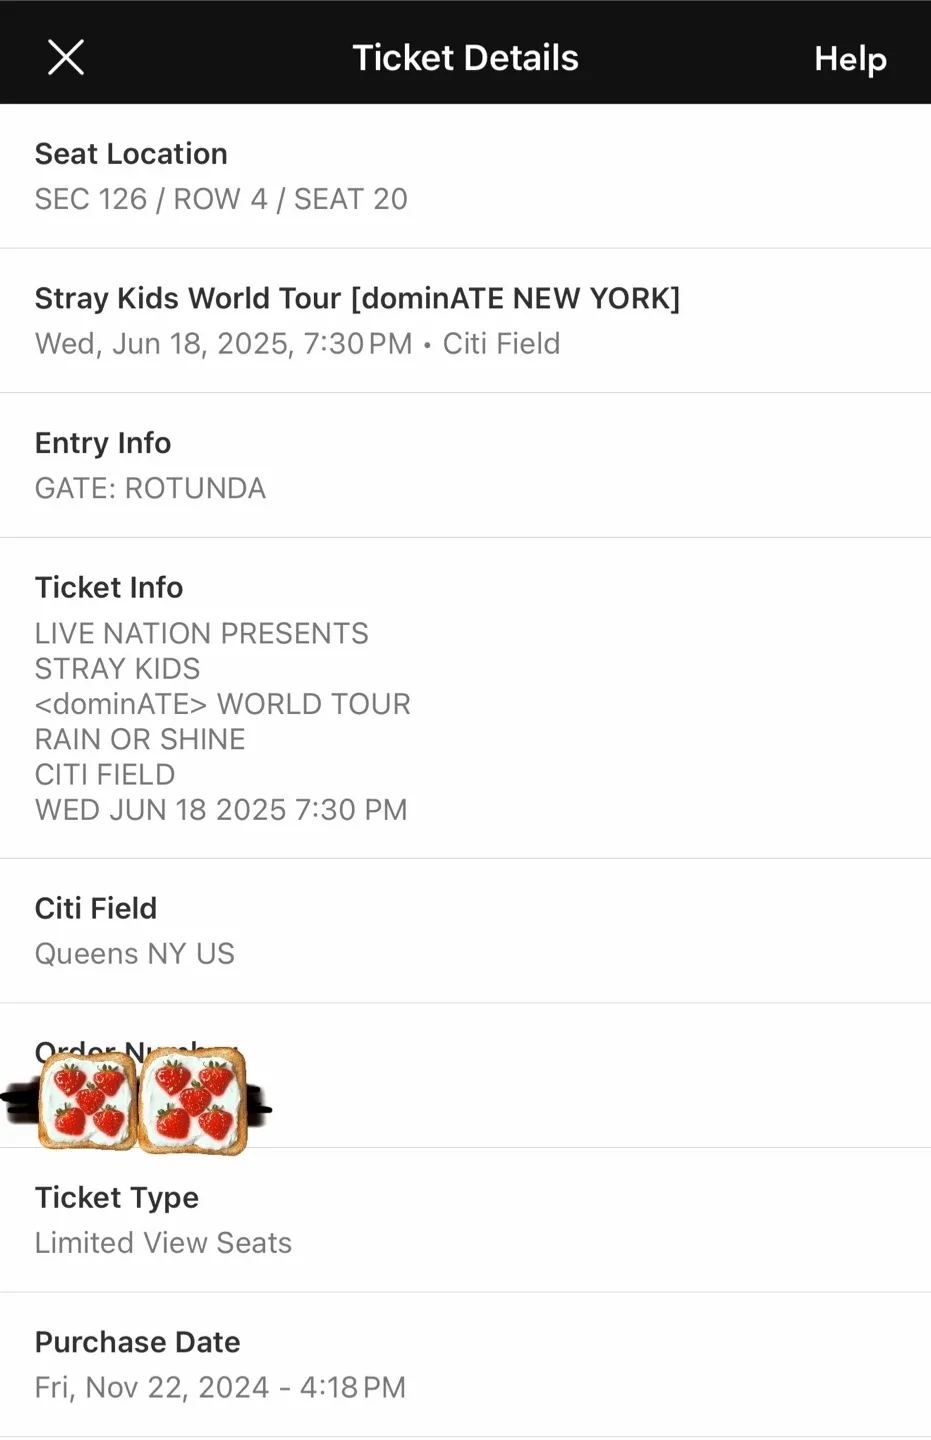Select the Wed, Jun 18, 2025 date line
Image resolution: width=931 pixels, height=1440 pixels.
(x=297, y=344)
